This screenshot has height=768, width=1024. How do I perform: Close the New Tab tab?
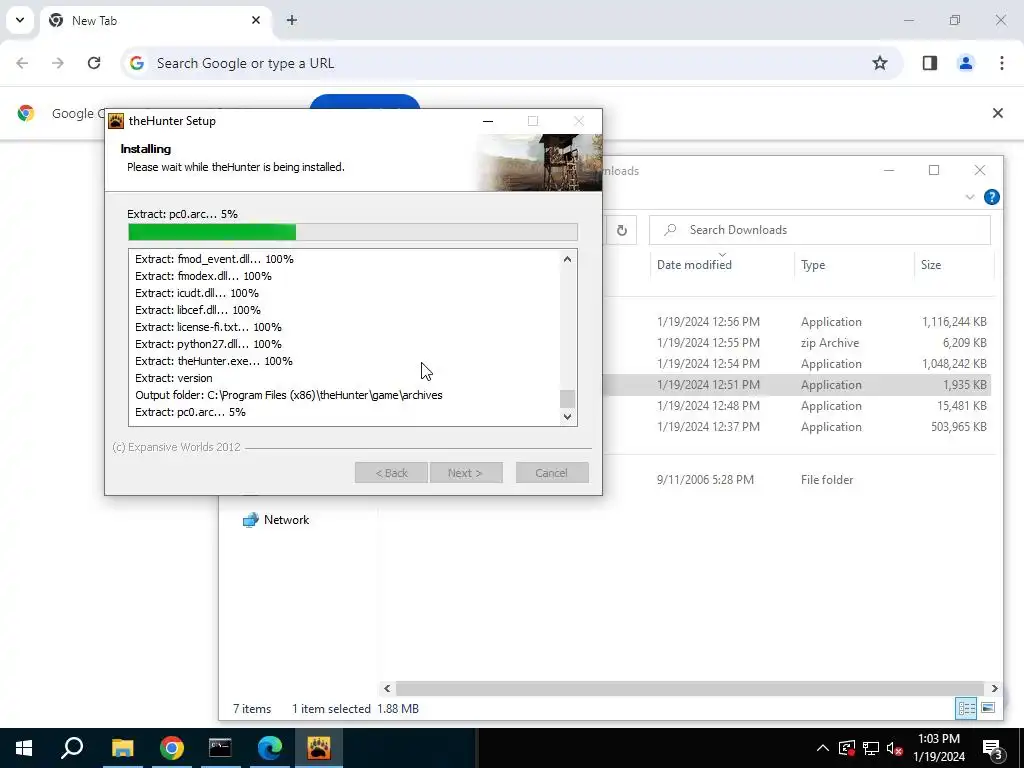(x=256, y=20)
